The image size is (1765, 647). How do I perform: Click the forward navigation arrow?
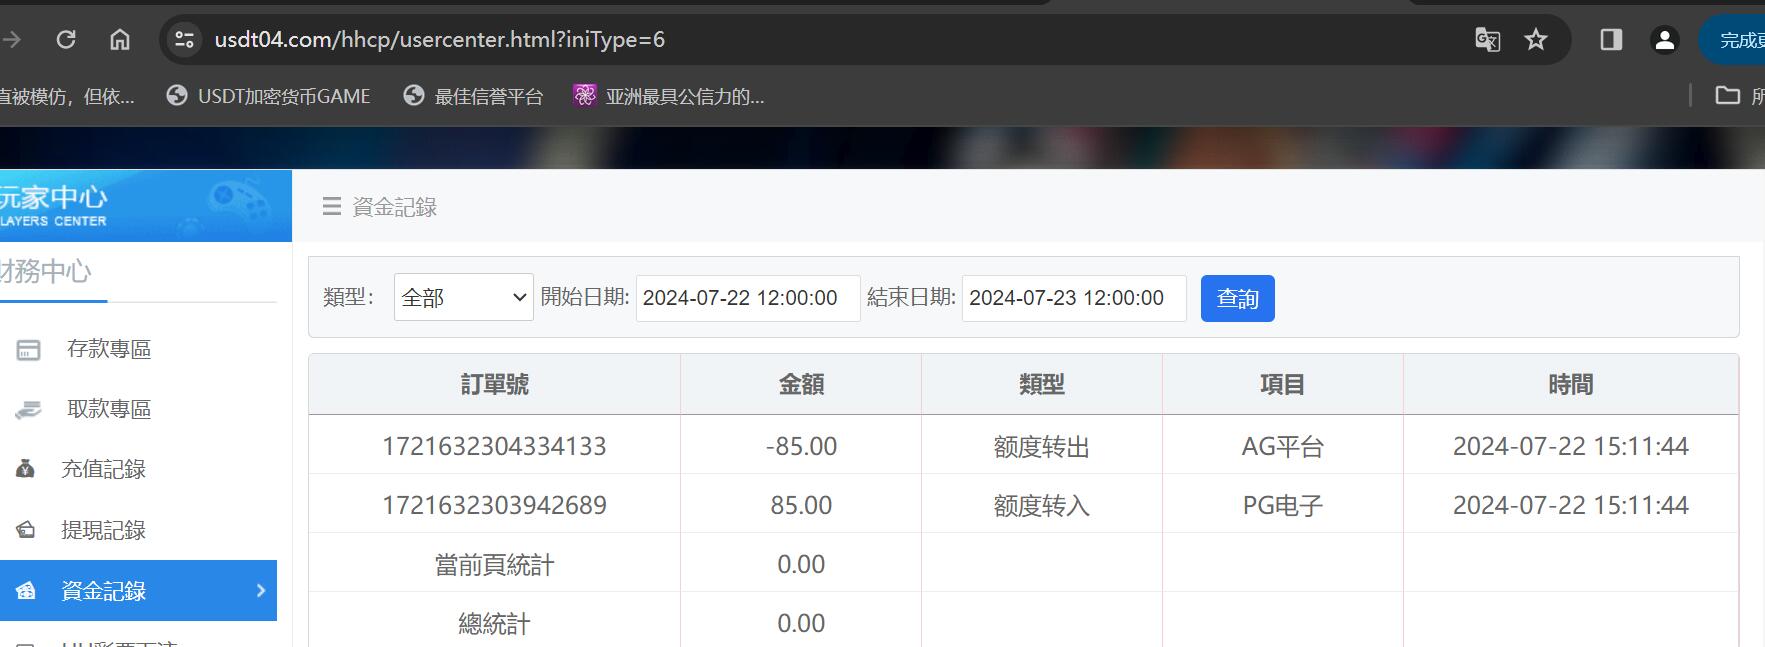11,39
